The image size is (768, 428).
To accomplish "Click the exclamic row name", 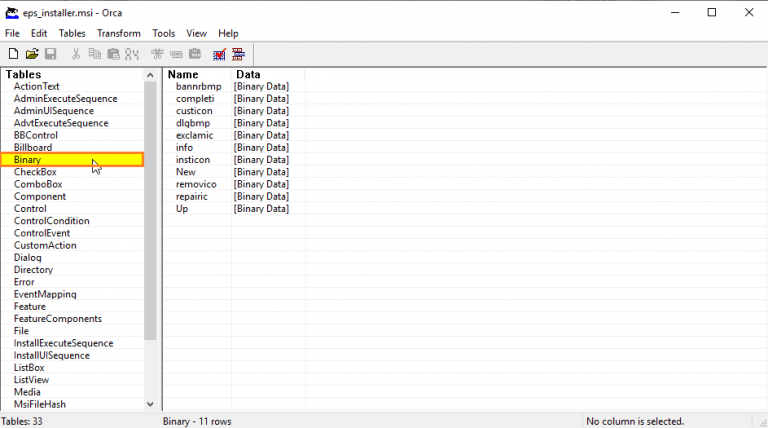I will tap(195, 135).
